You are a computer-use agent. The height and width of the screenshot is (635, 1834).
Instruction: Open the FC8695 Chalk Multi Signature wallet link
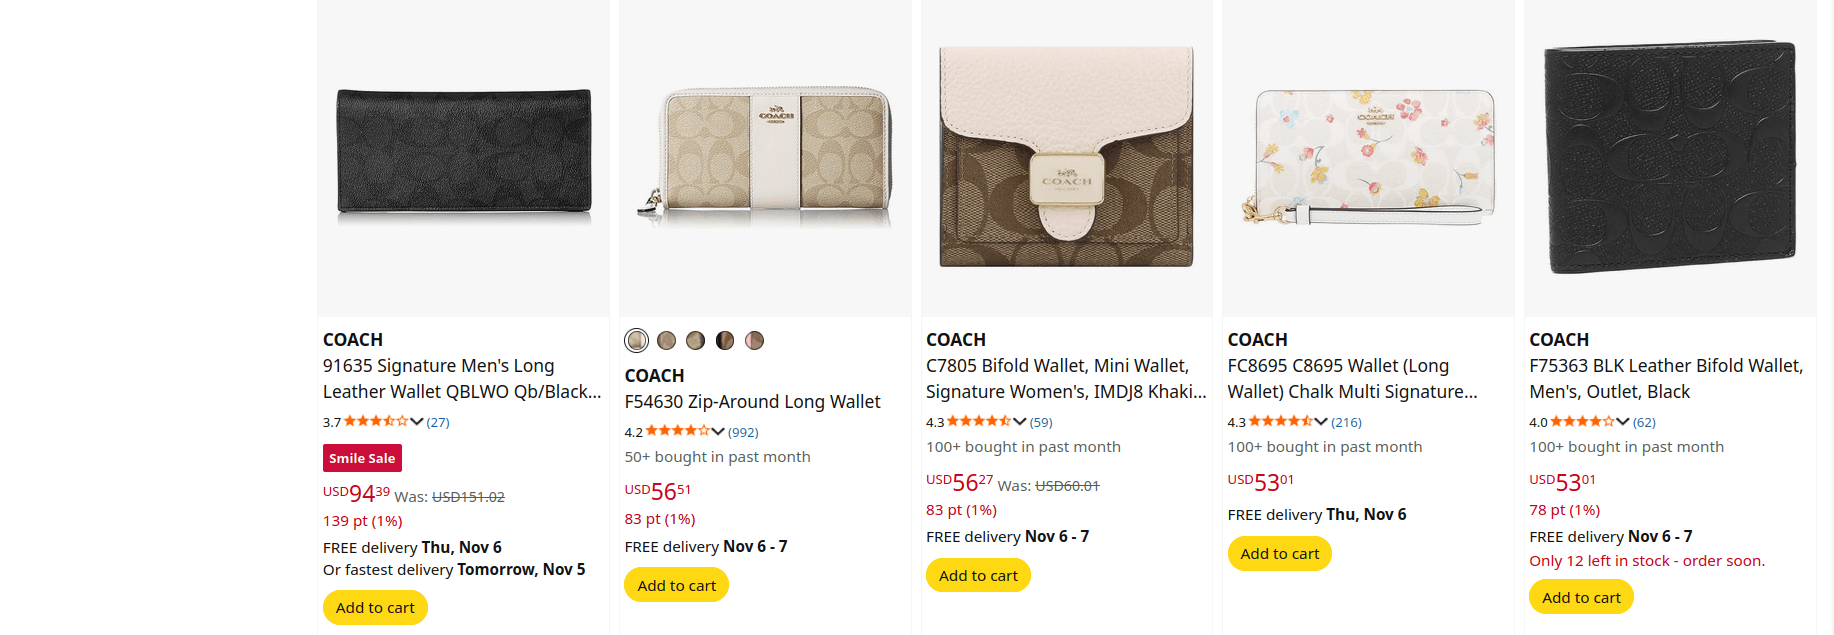(1352, 379)
